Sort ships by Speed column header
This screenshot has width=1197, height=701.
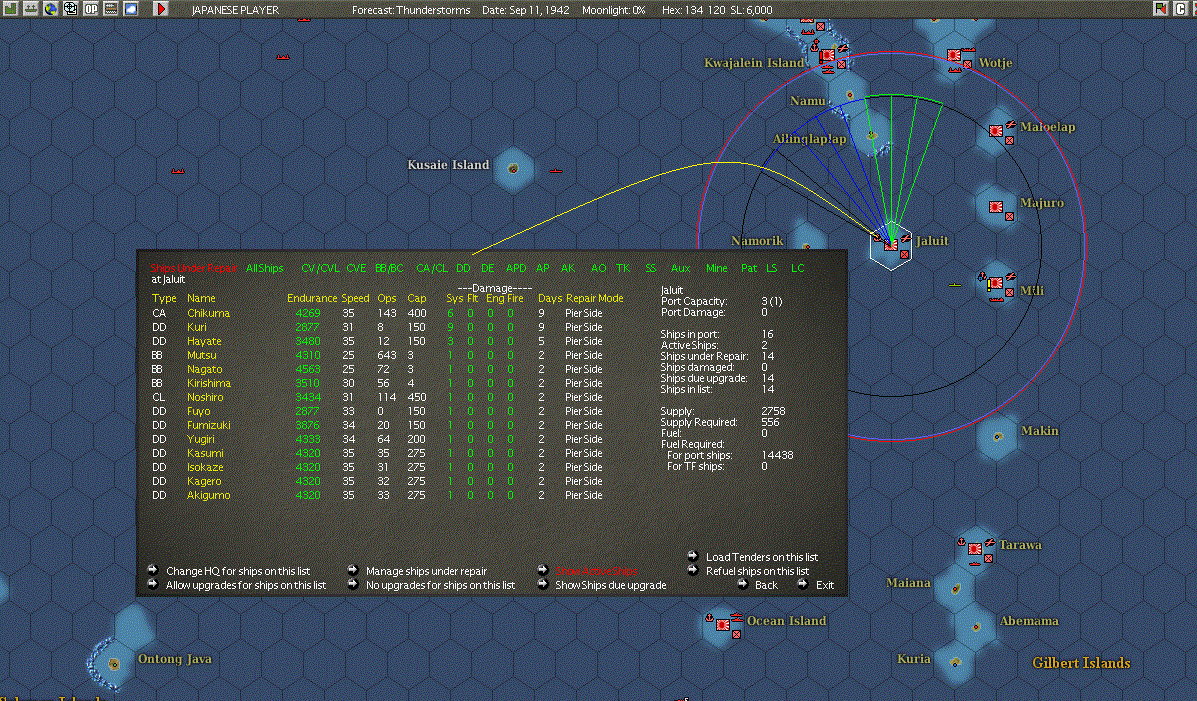tap(355, 299)
